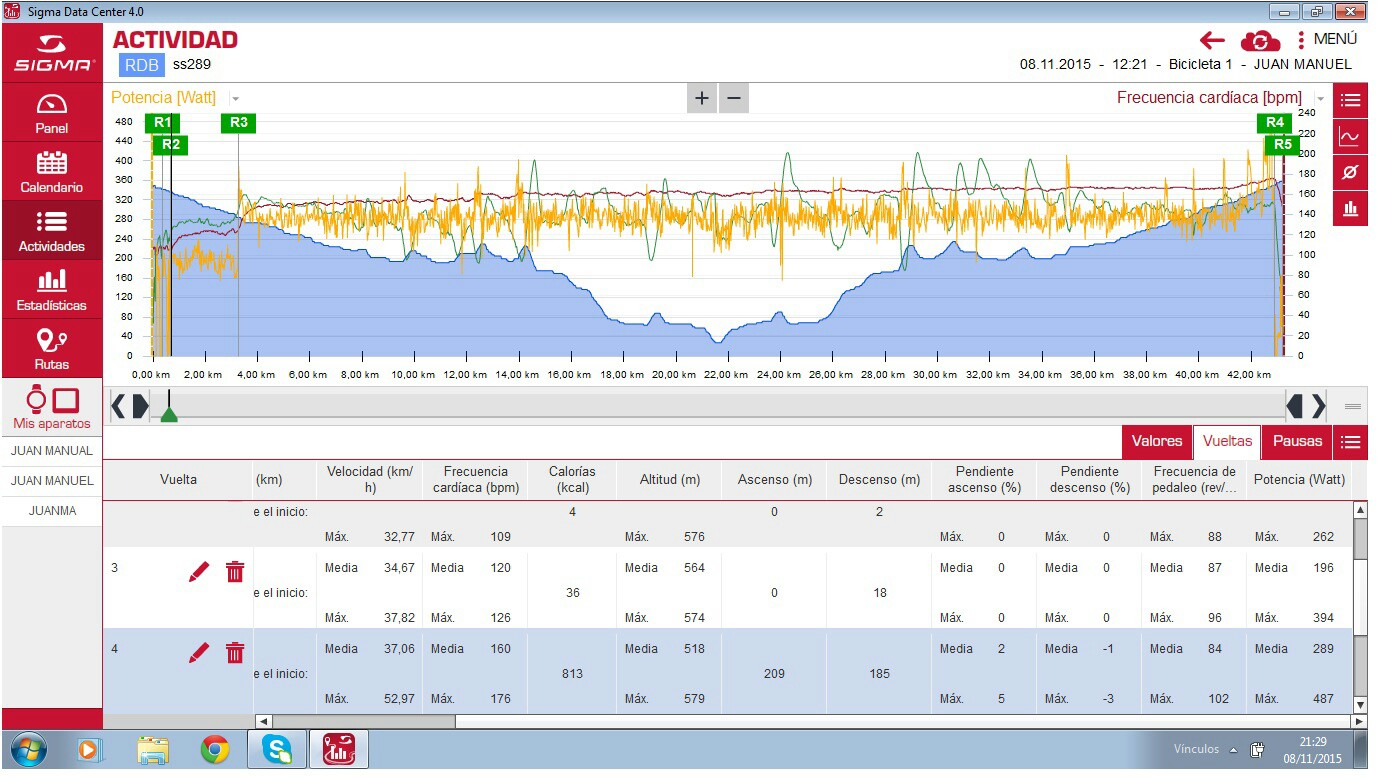Image resolution: width=1380 pixels, height=778 pixels.
Task: Zoom in the chart with plus button
Action: click(x=702, y=98)
